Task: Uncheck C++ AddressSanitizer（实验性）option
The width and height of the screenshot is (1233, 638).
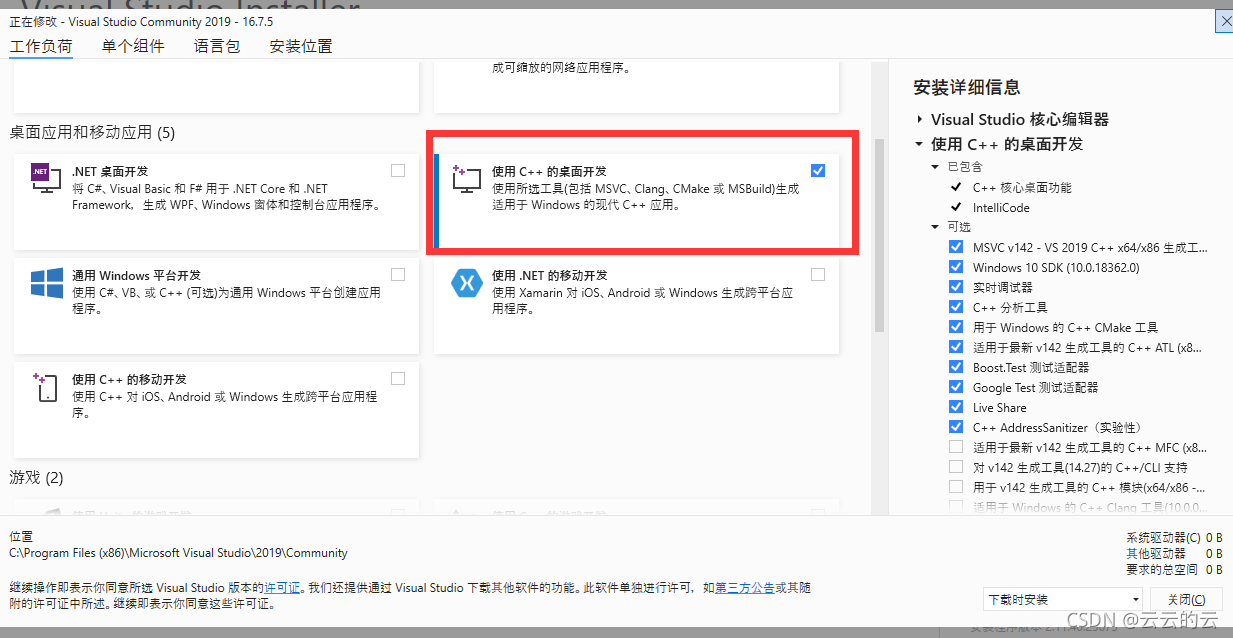Action: 956,427
